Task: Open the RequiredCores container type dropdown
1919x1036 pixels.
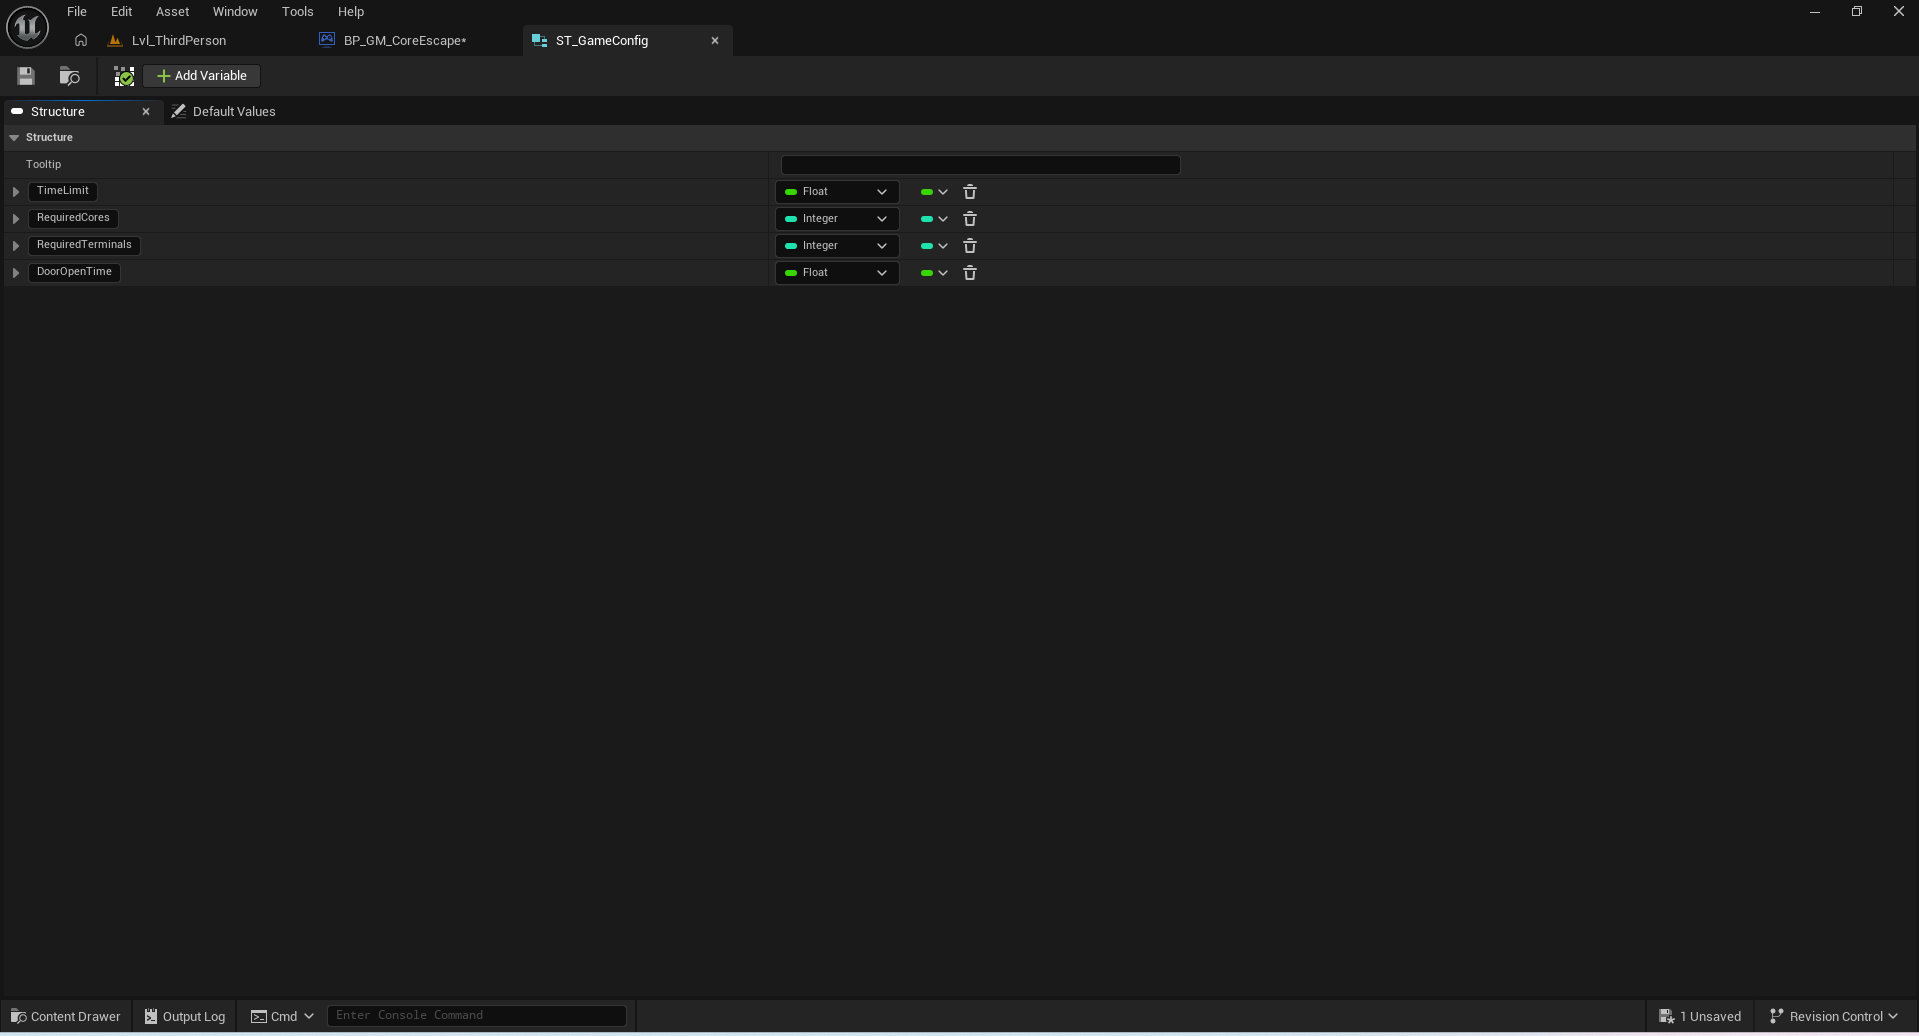Action: 934,219
